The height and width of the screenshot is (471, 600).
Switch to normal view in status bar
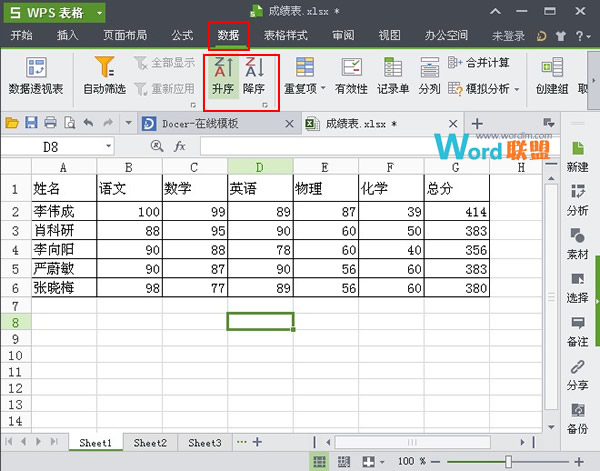pyautogui.click(x=319, y=461)
